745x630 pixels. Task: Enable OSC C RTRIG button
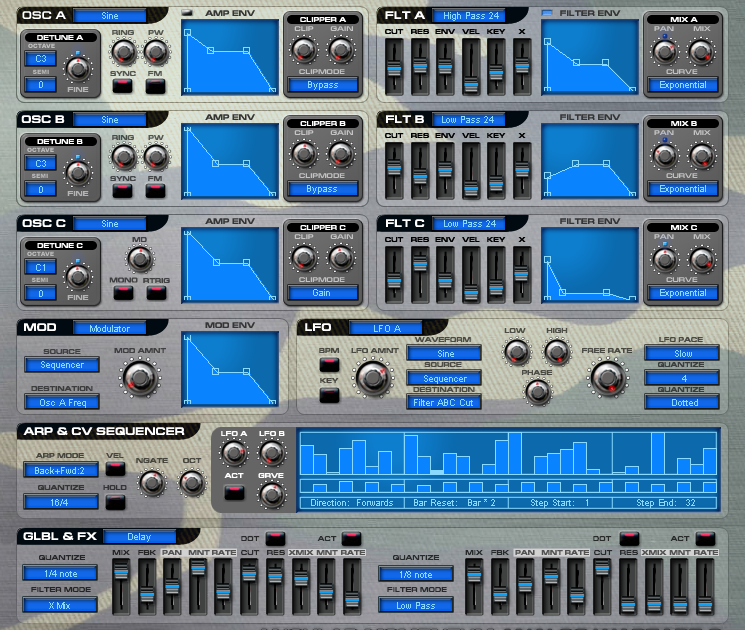coord(156,293)
